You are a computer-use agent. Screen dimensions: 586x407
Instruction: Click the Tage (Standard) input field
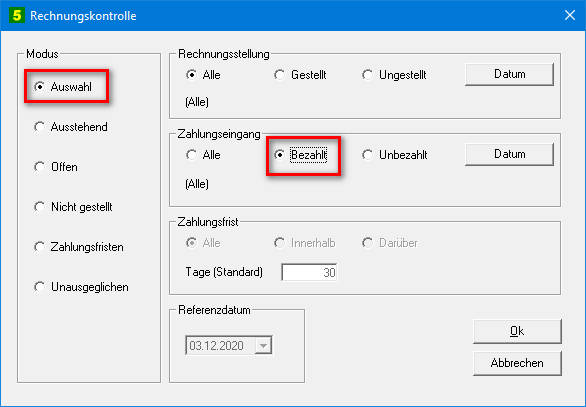(x=309, y=272)
